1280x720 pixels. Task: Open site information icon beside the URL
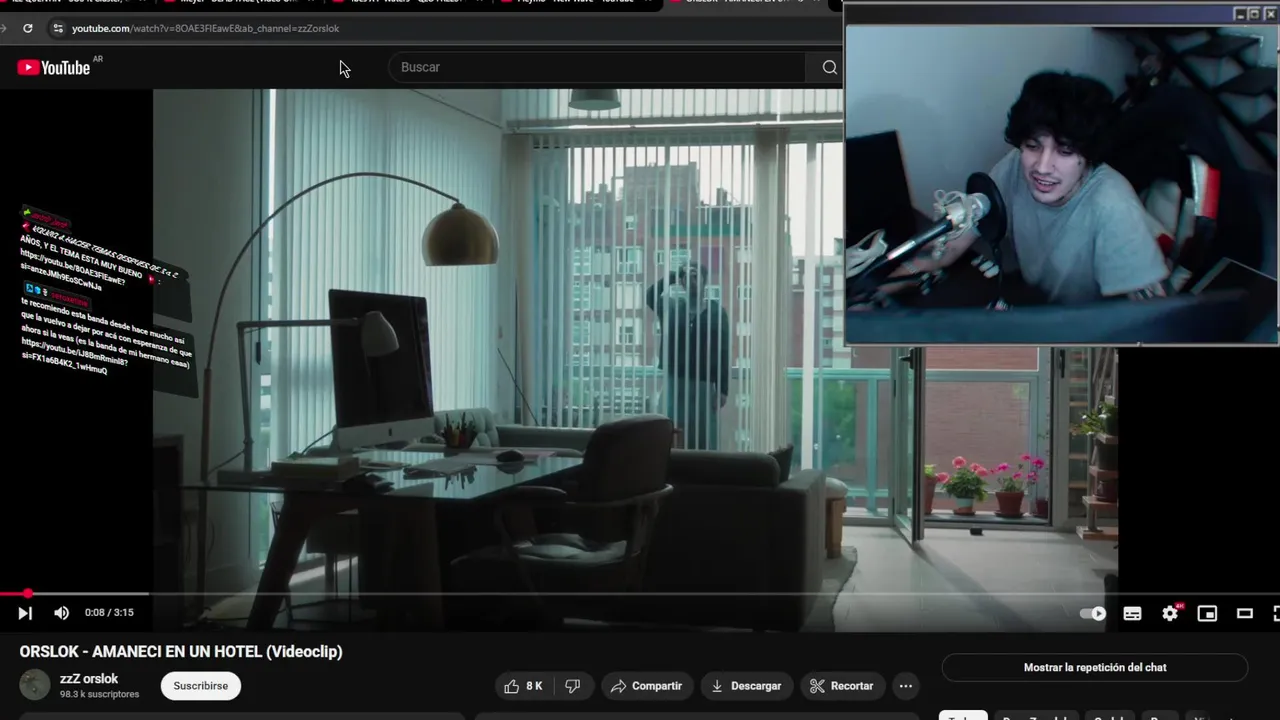click(x=57, y=29)
